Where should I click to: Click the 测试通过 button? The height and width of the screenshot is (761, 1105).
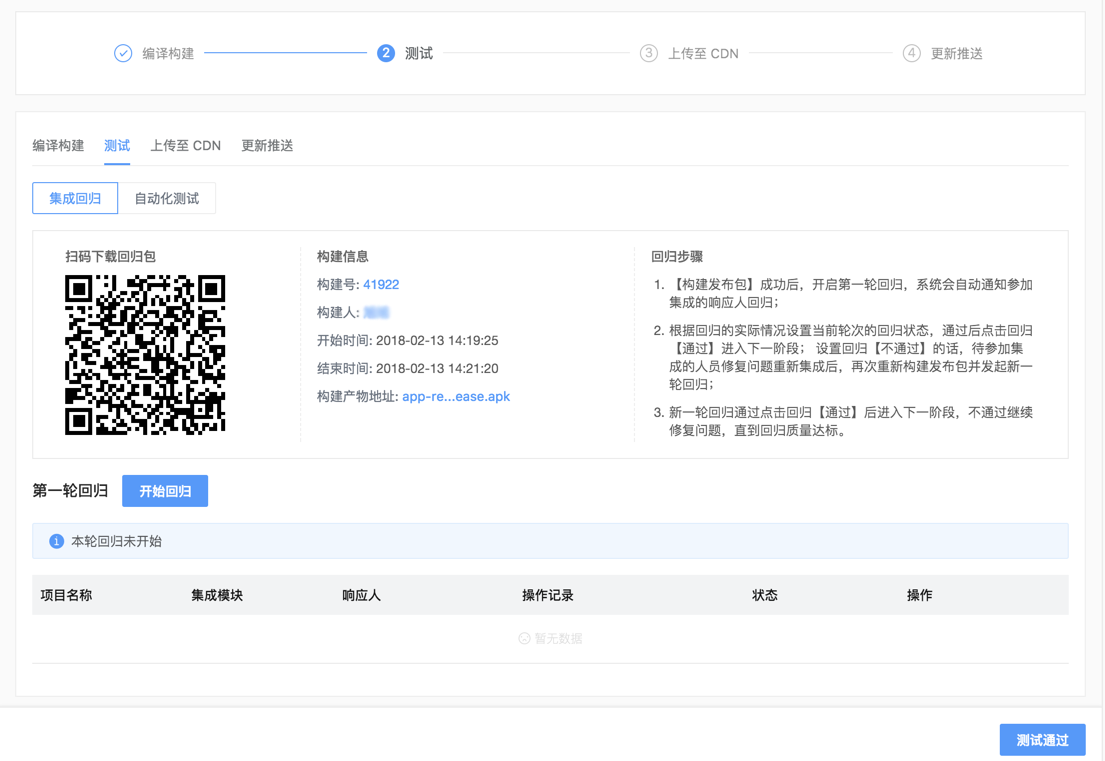coord(1042,740)
